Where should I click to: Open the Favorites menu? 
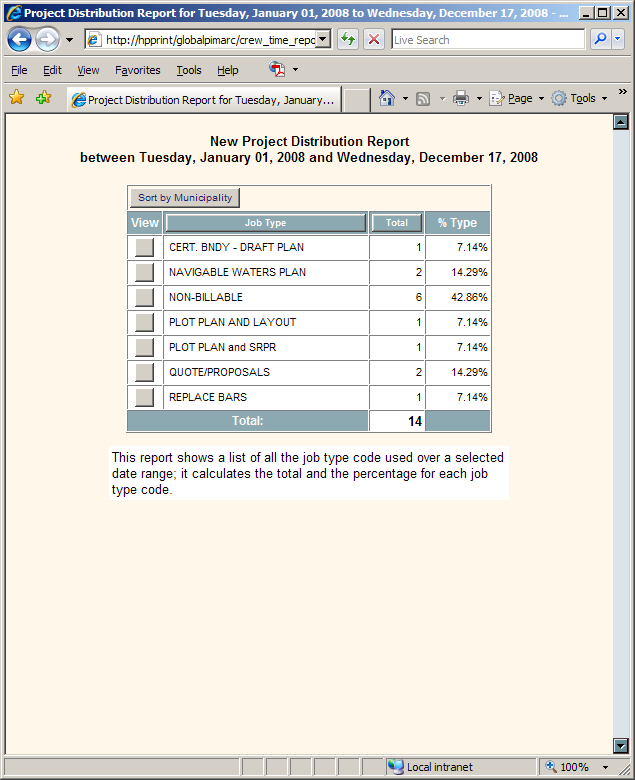coord(138,70)
